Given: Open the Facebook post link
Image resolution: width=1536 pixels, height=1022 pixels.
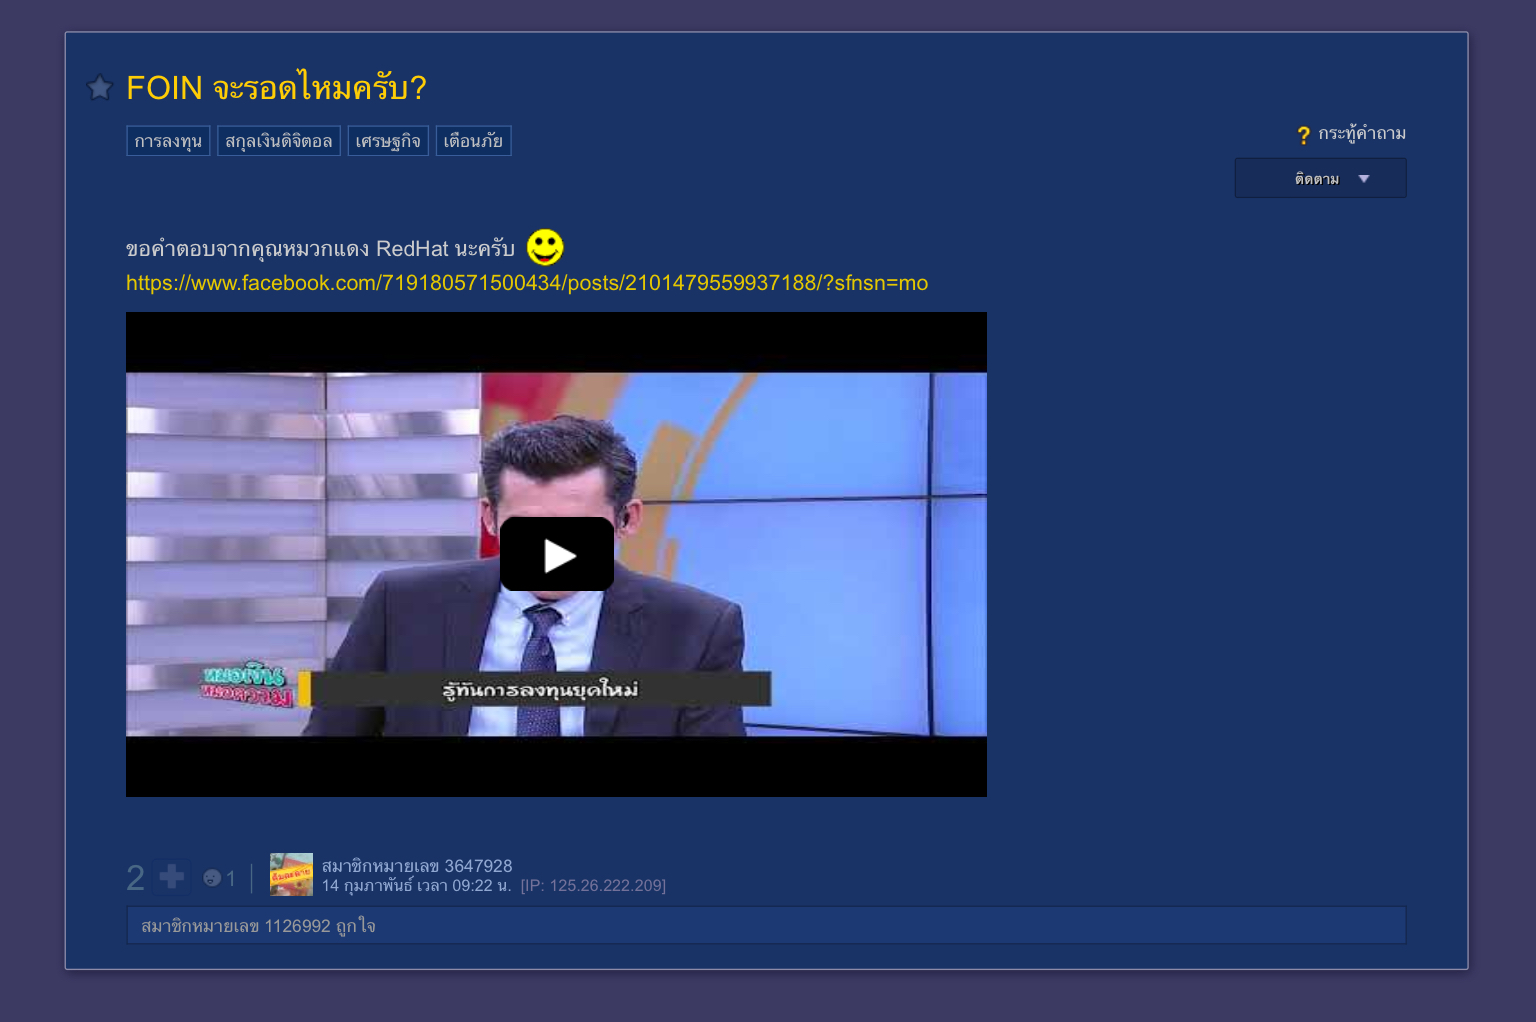Looking at the screenshot, I should click(527, 283).
